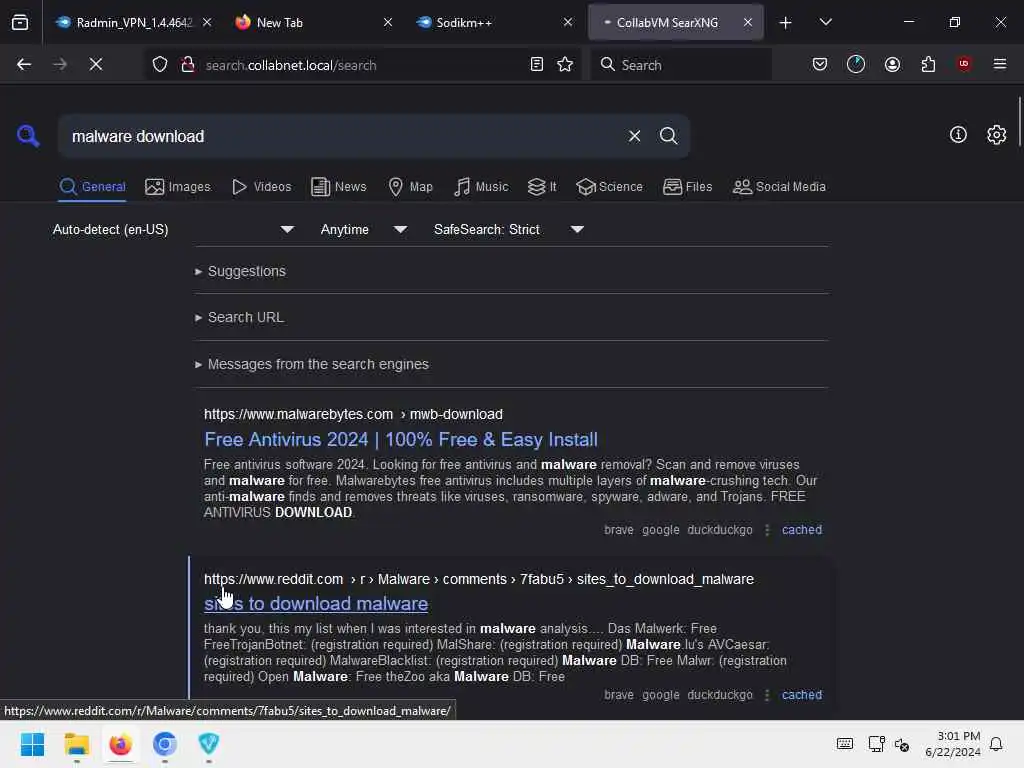Select the Map search category
The image size is (1024, 768).
click(x=410, y=187)
